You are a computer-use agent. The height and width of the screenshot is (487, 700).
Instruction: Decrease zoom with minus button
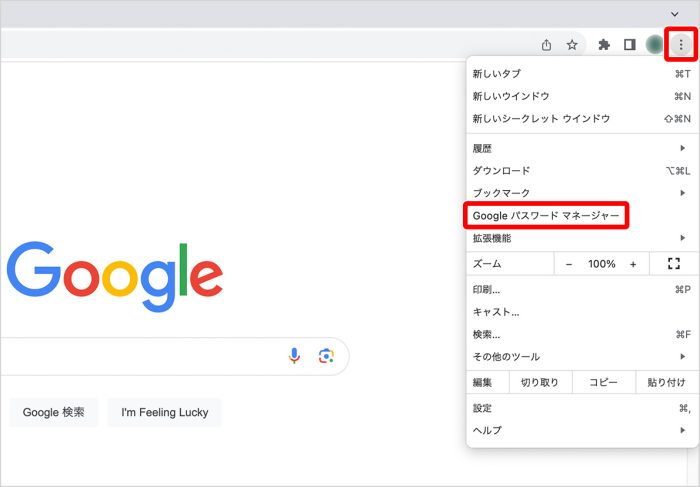click(569, 264)
